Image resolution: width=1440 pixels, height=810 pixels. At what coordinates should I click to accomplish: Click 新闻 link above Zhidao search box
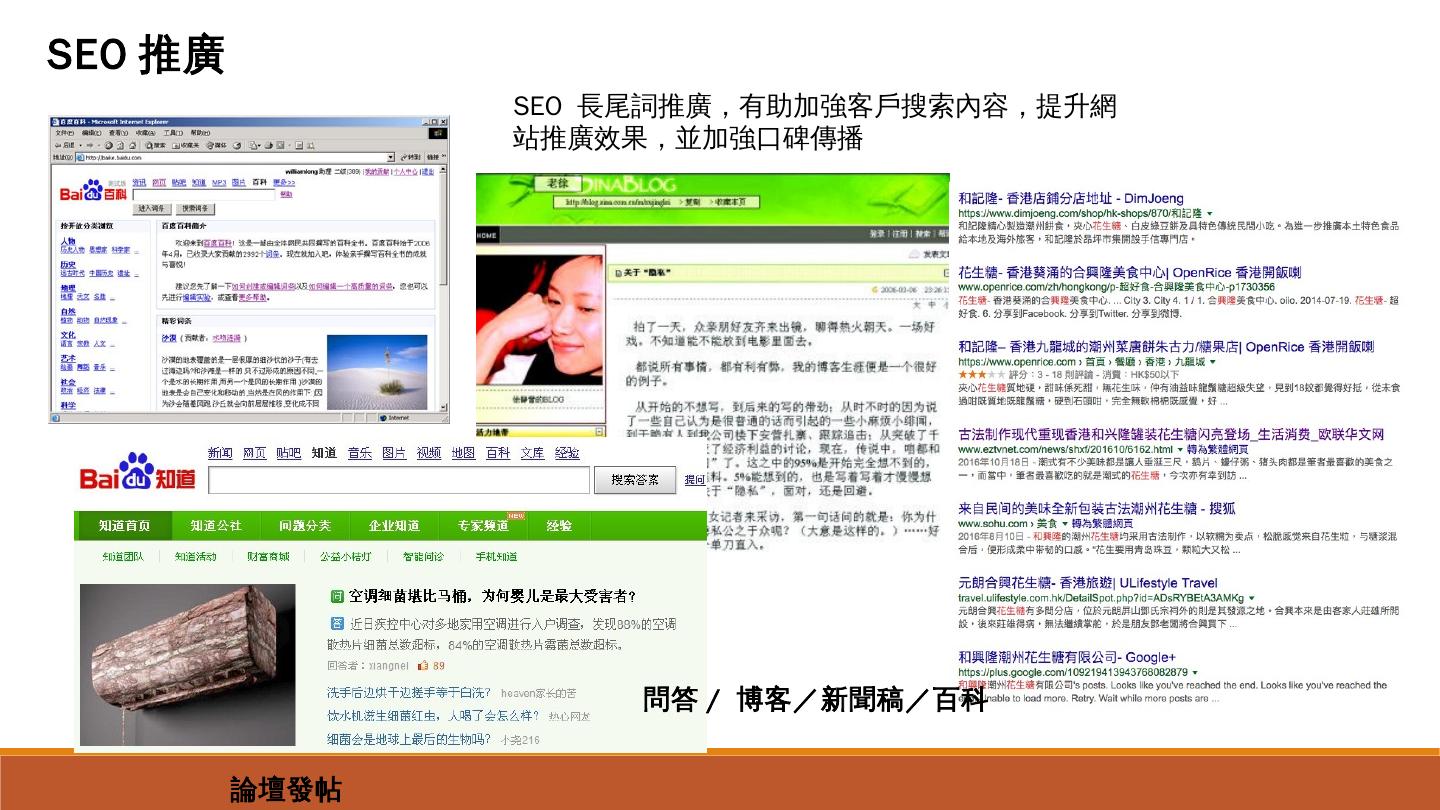click(220, 453)
